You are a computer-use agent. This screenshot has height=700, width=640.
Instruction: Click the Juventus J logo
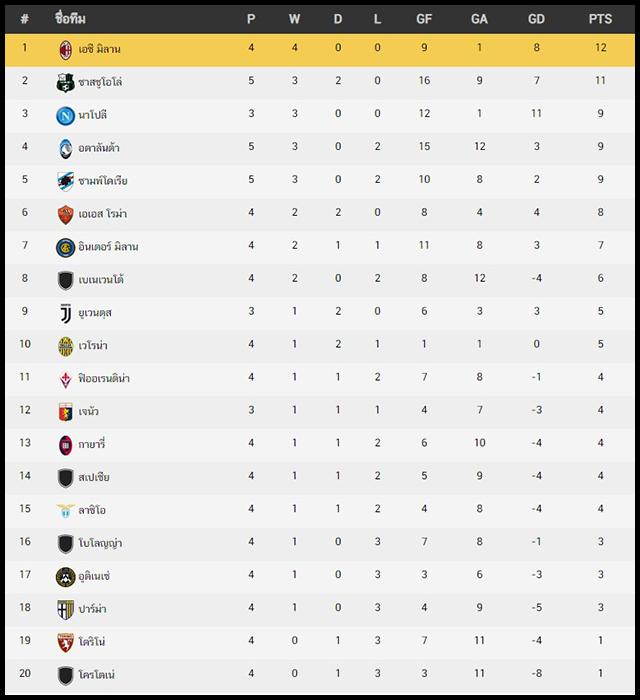[66, 313]
